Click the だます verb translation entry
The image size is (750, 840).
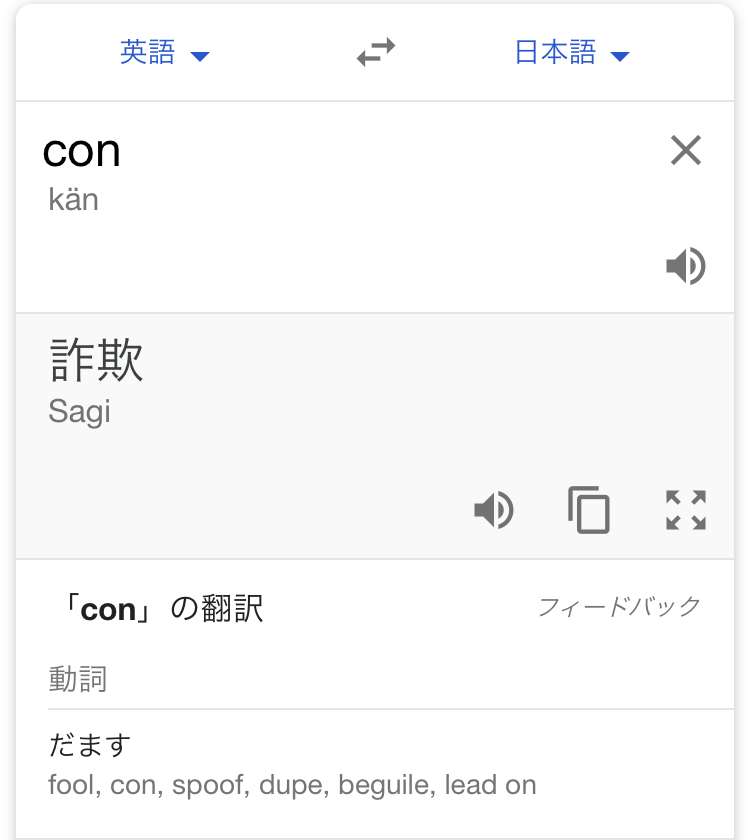point(89,745)
